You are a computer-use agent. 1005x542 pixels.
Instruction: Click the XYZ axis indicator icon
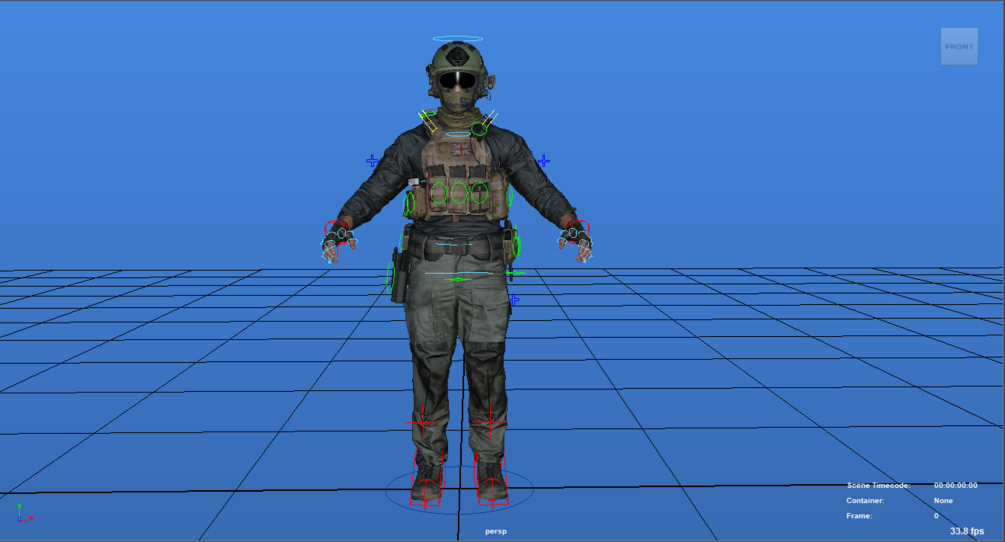(x=24, y=513)
